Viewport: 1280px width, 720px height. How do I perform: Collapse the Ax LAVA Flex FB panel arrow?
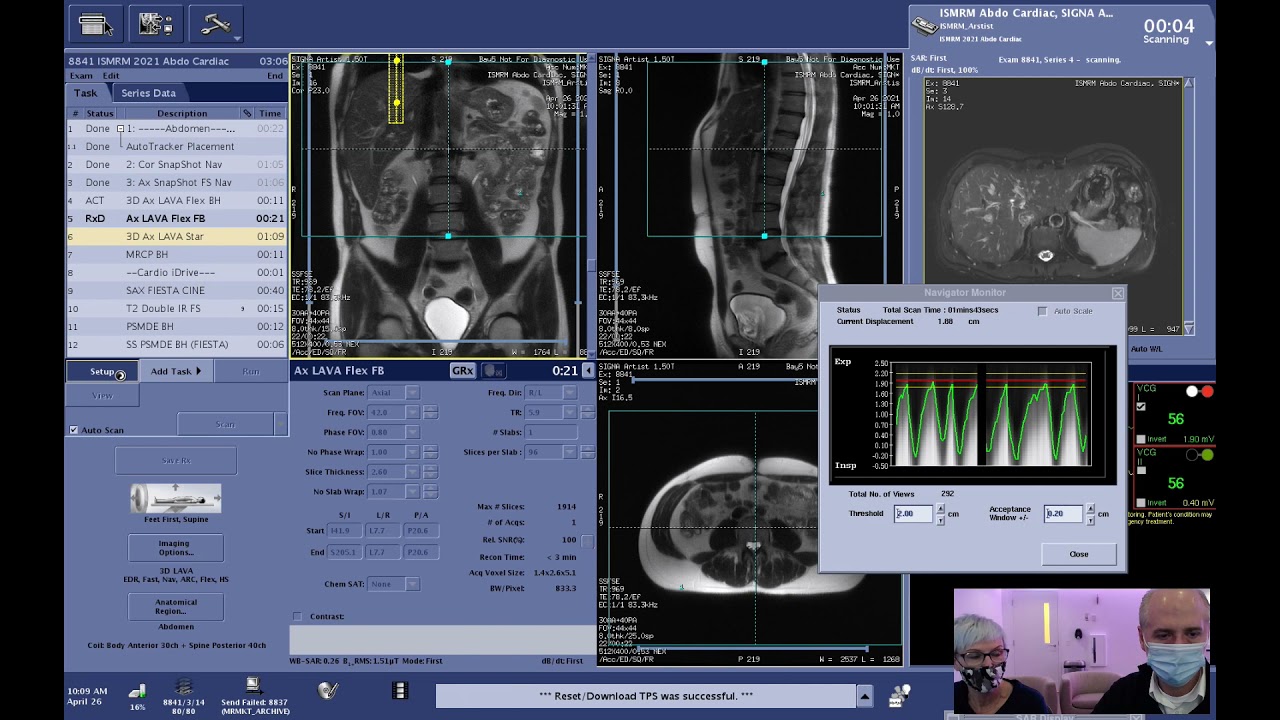pyautogui.click(x=588, y=370)
